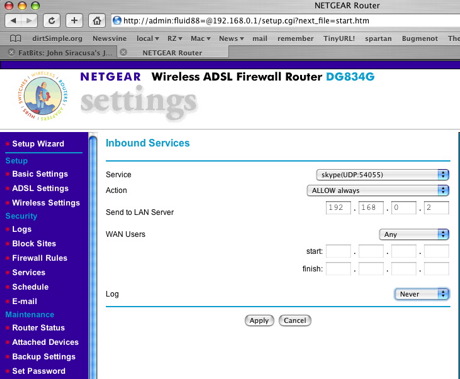Image resolution: width=460 pixels, height=379 pixels.
Task: Open Logs in the Security section
Action: [x=22, y=229]
